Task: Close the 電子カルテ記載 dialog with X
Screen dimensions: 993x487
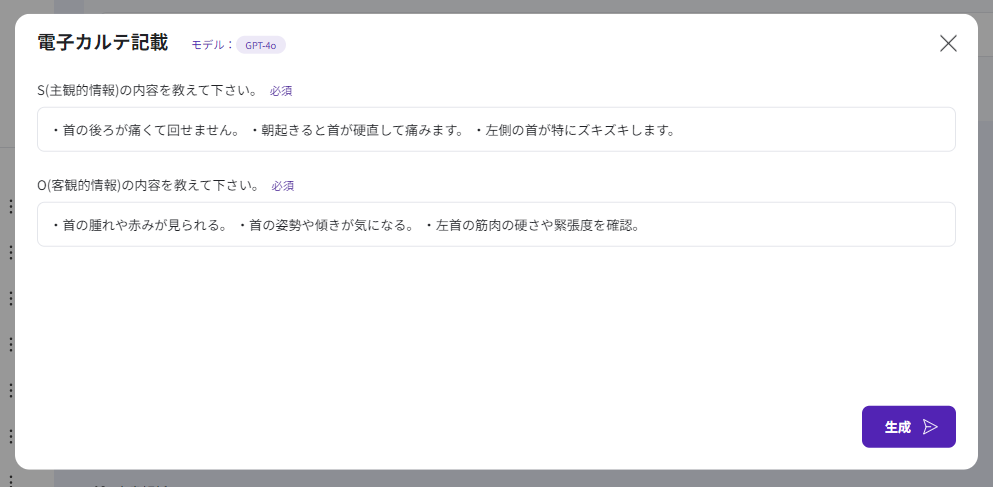Action: point(948,43)
